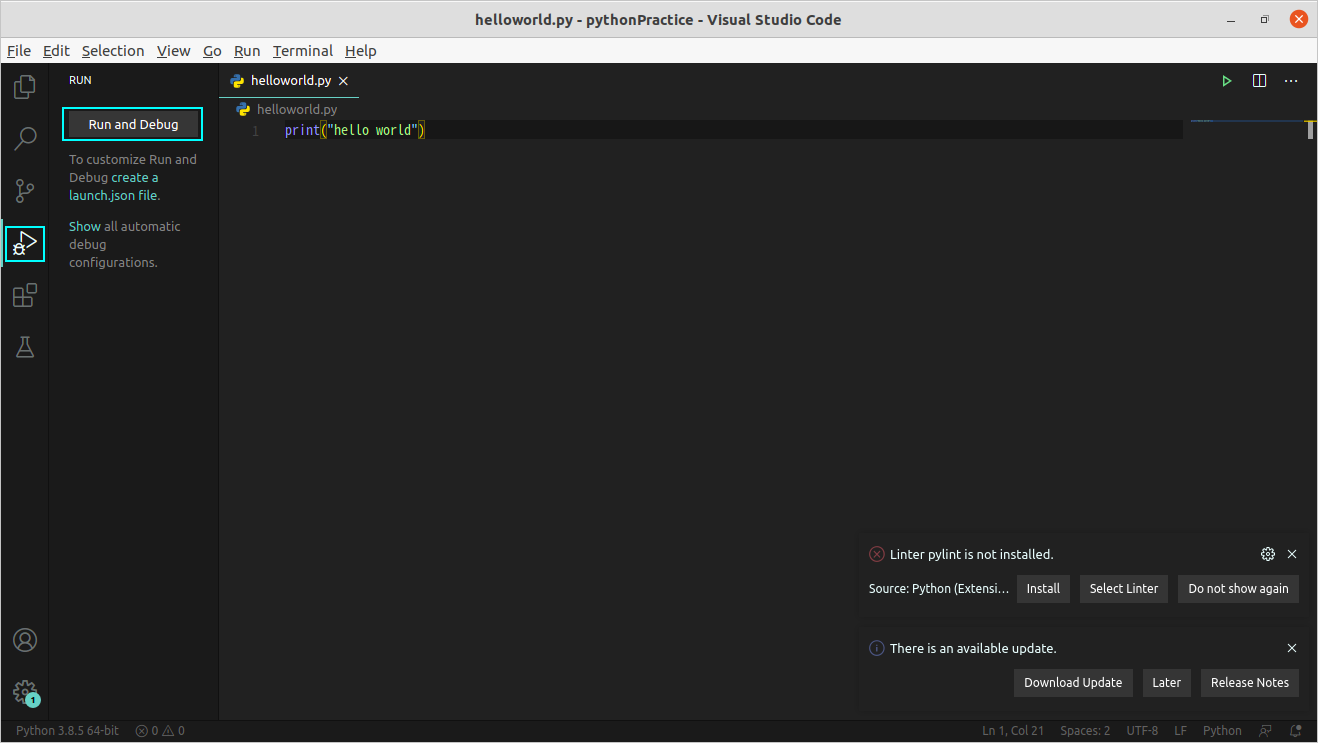This screenshot has width=1318, height=743.
Task: Open linter notification settings gear
Action: click(1268, 554)
